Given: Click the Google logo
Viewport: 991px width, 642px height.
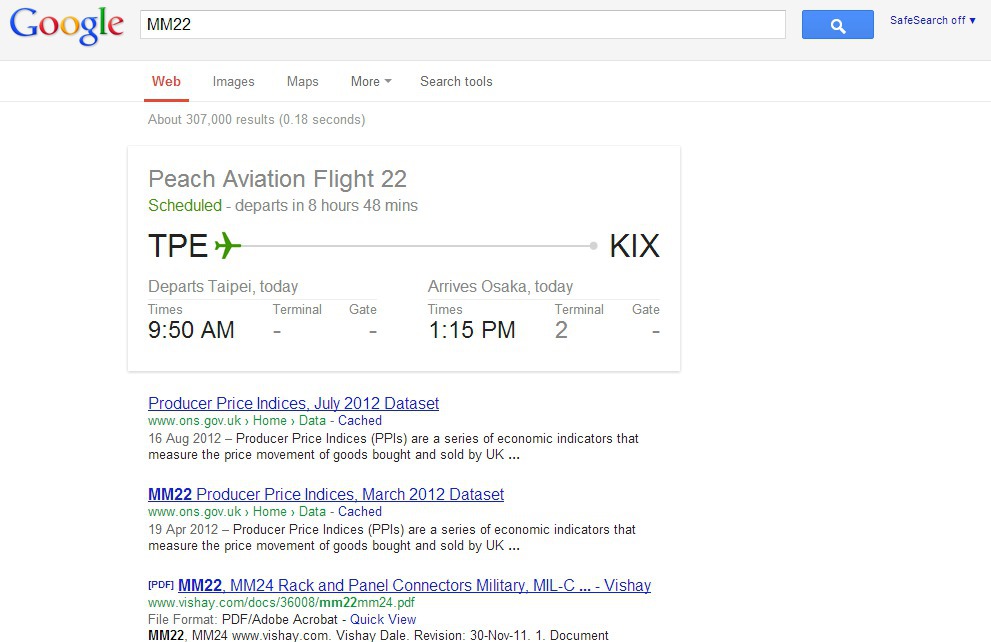Looking at the screenshot, I should [x=67, y=26].
